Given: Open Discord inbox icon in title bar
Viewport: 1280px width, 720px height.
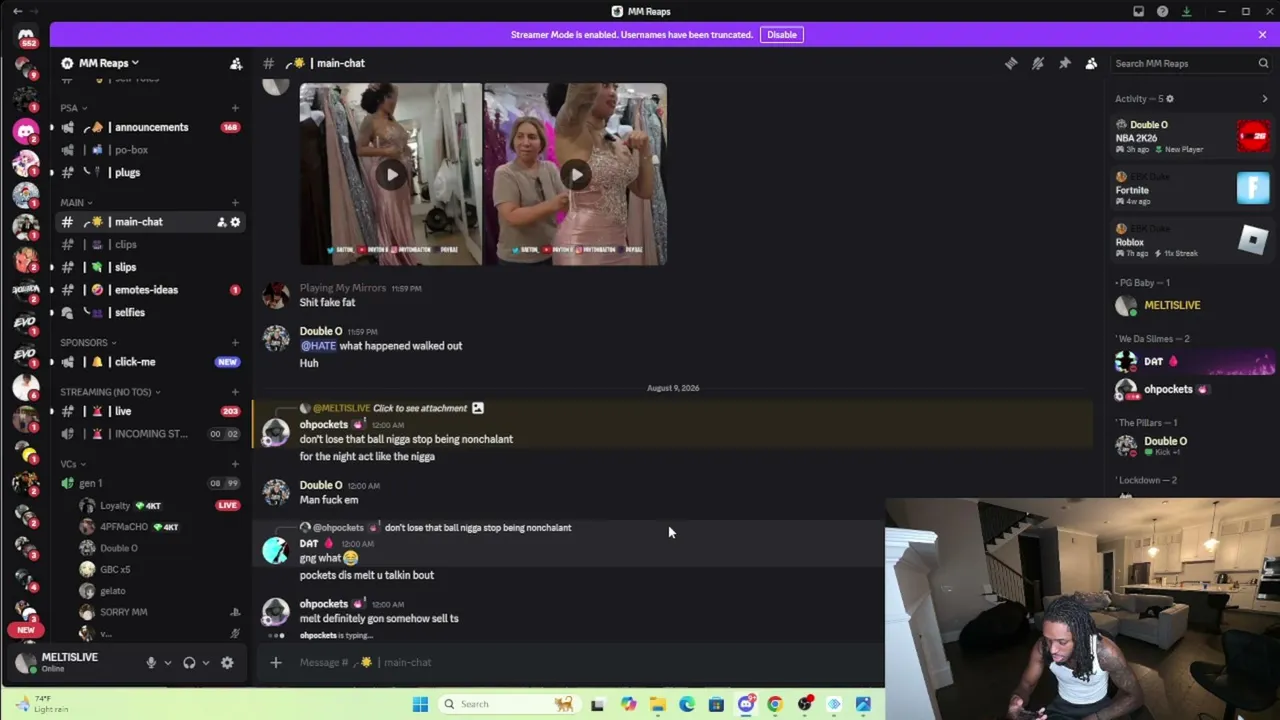Looking at the screenshot, I should (x=1138, y=11).
